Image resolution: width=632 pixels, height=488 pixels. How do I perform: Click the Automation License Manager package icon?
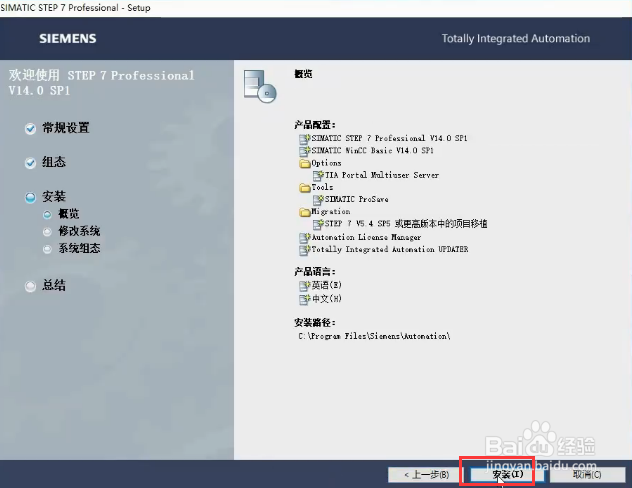[x=305, y=238]
